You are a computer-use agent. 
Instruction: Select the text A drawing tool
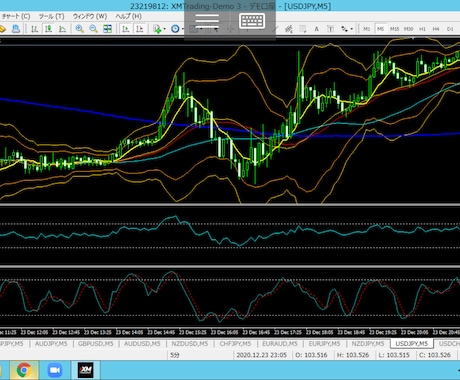click(316, 29)
